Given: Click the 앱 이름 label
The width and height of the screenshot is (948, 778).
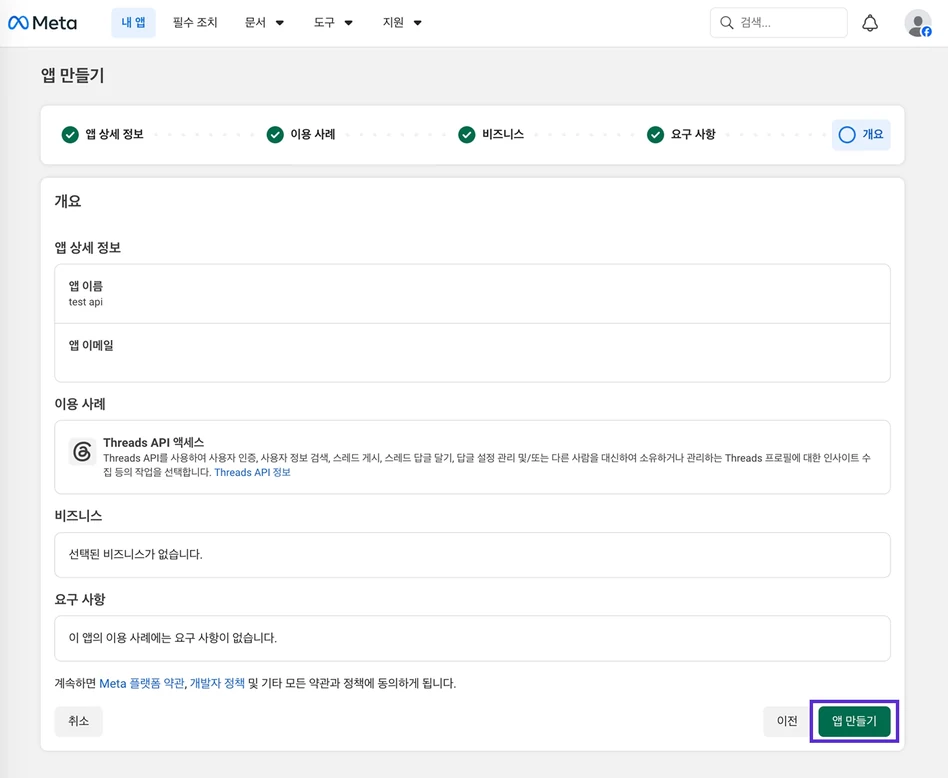Looking at the screenshot, I should [85, 285].
